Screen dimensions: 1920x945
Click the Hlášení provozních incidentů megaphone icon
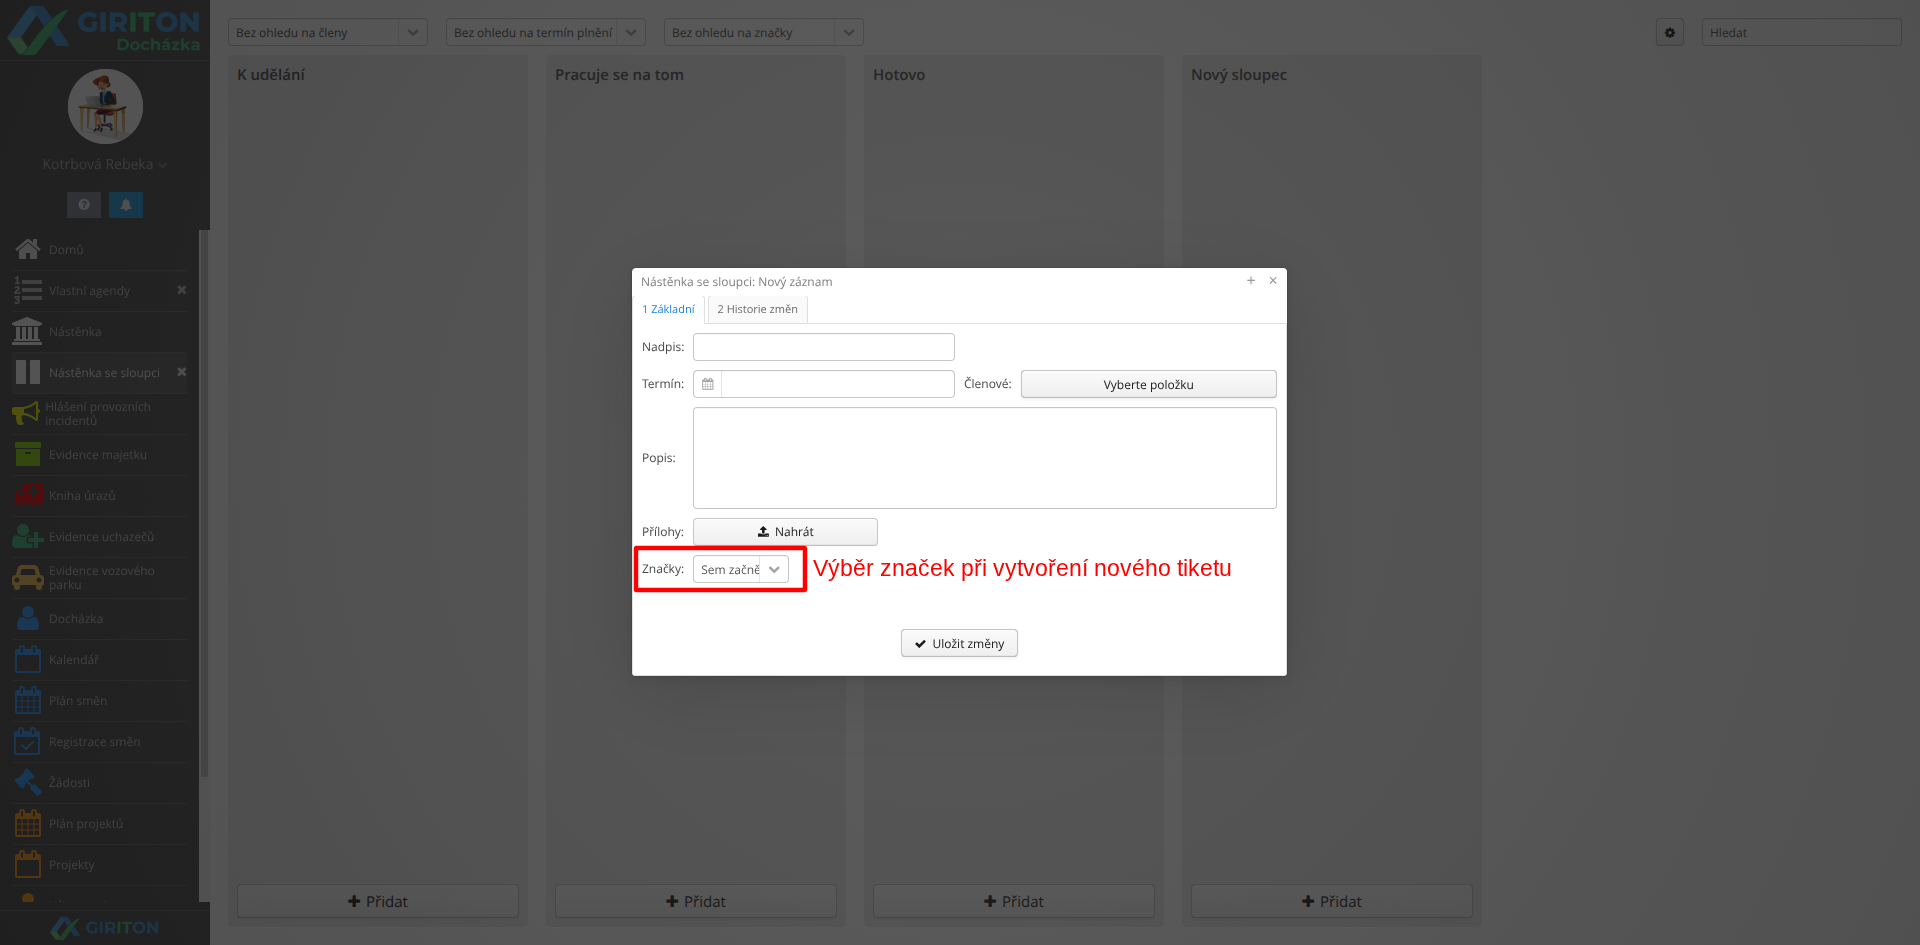click(26, 413)
